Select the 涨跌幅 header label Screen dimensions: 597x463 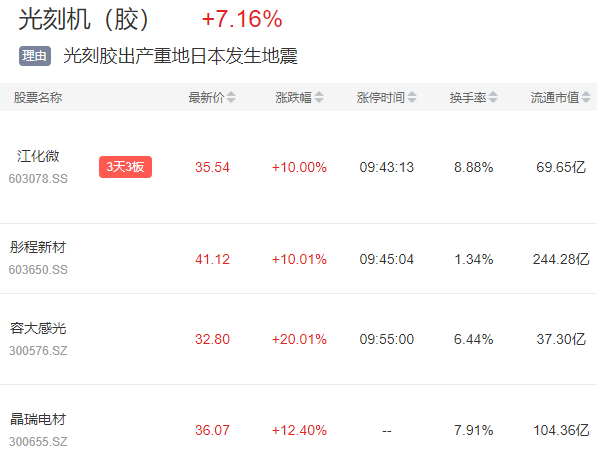(x=294, y=97)
